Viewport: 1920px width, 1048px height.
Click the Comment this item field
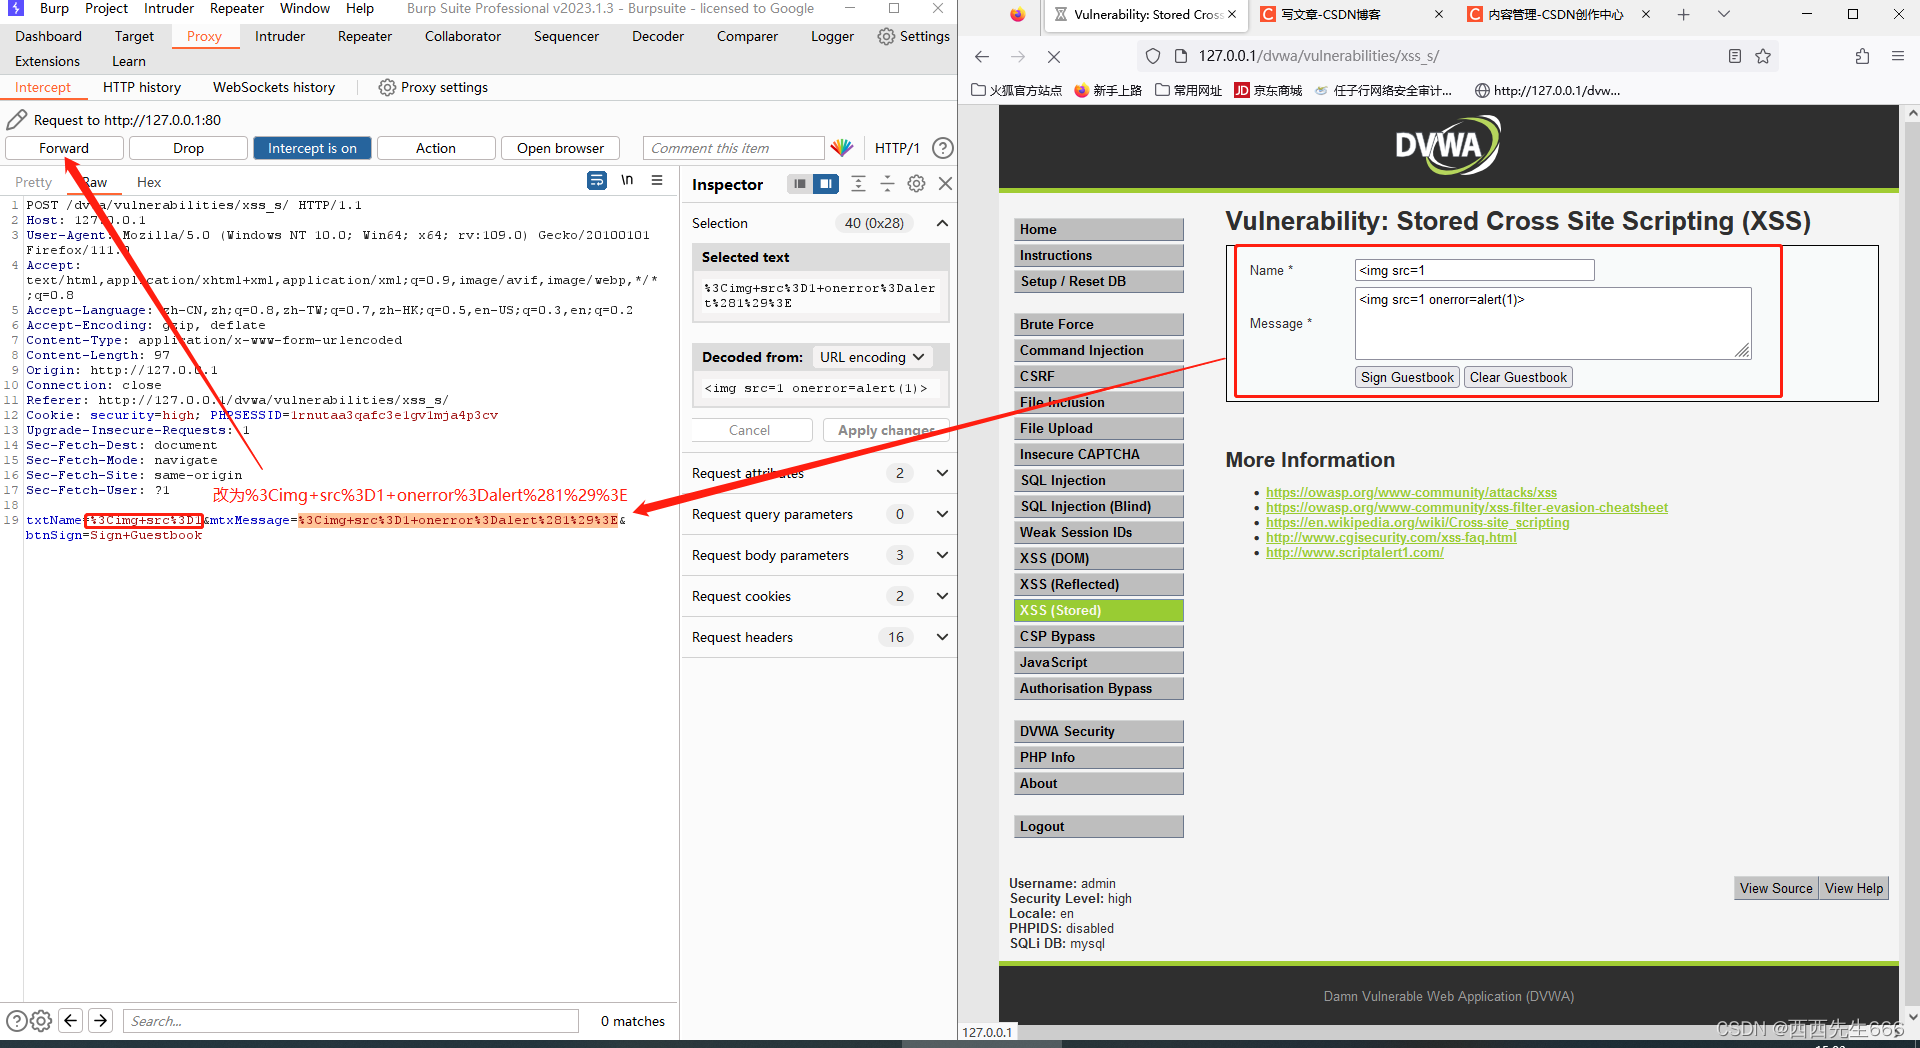[x=733, y=148]
